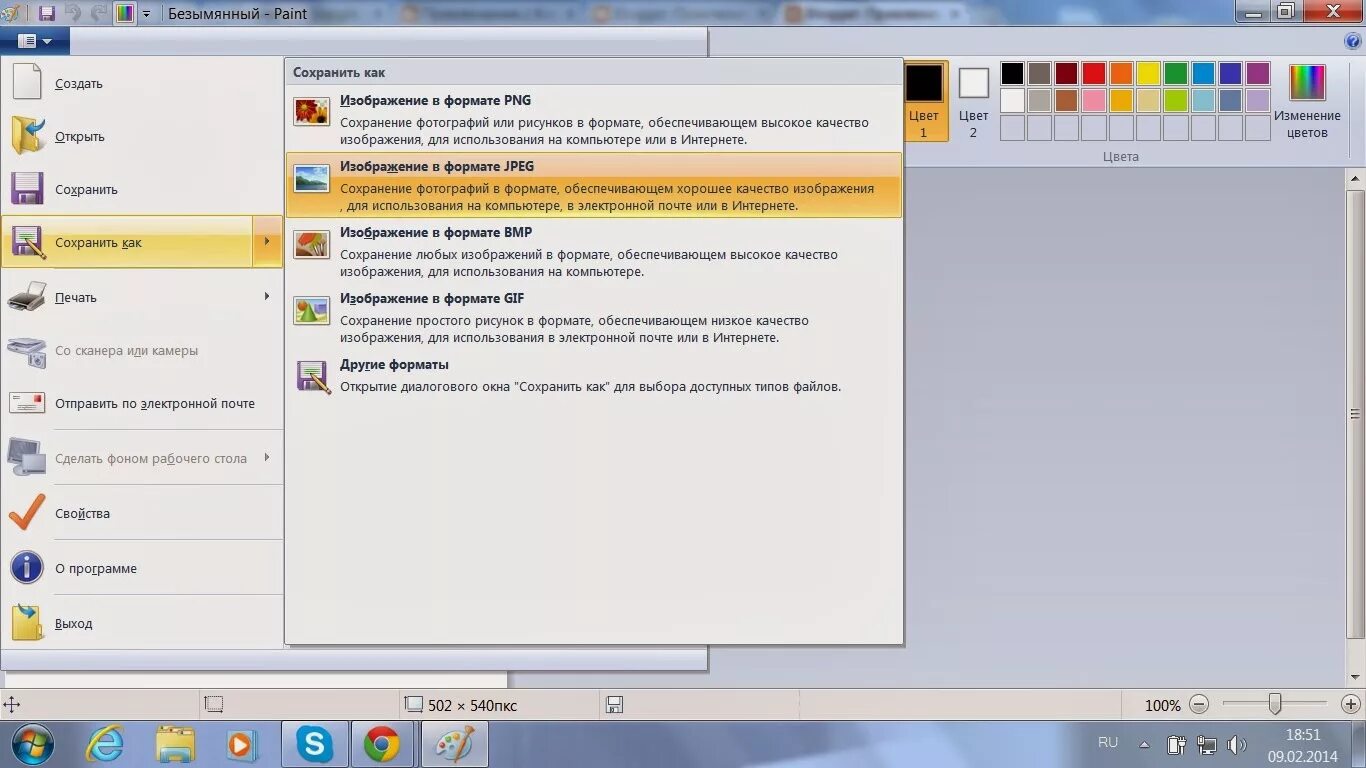Choose Отправить по электронной почте
1366x768 pixels.
pyautogui.click(x=142, y=404)
